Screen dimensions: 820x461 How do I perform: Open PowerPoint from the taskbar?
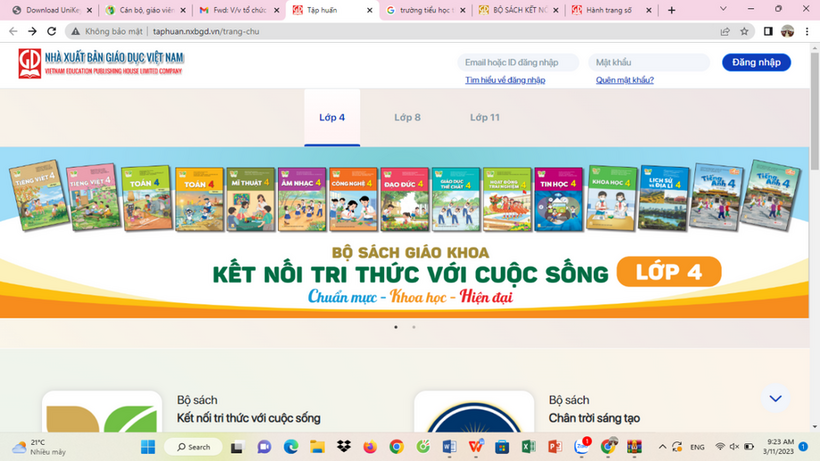(555, 447)
